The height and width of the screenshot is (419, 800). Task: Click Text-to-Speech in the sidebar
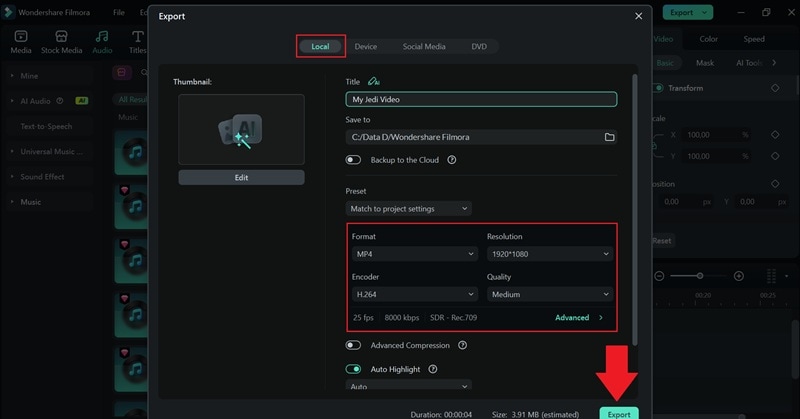point(46,126)
